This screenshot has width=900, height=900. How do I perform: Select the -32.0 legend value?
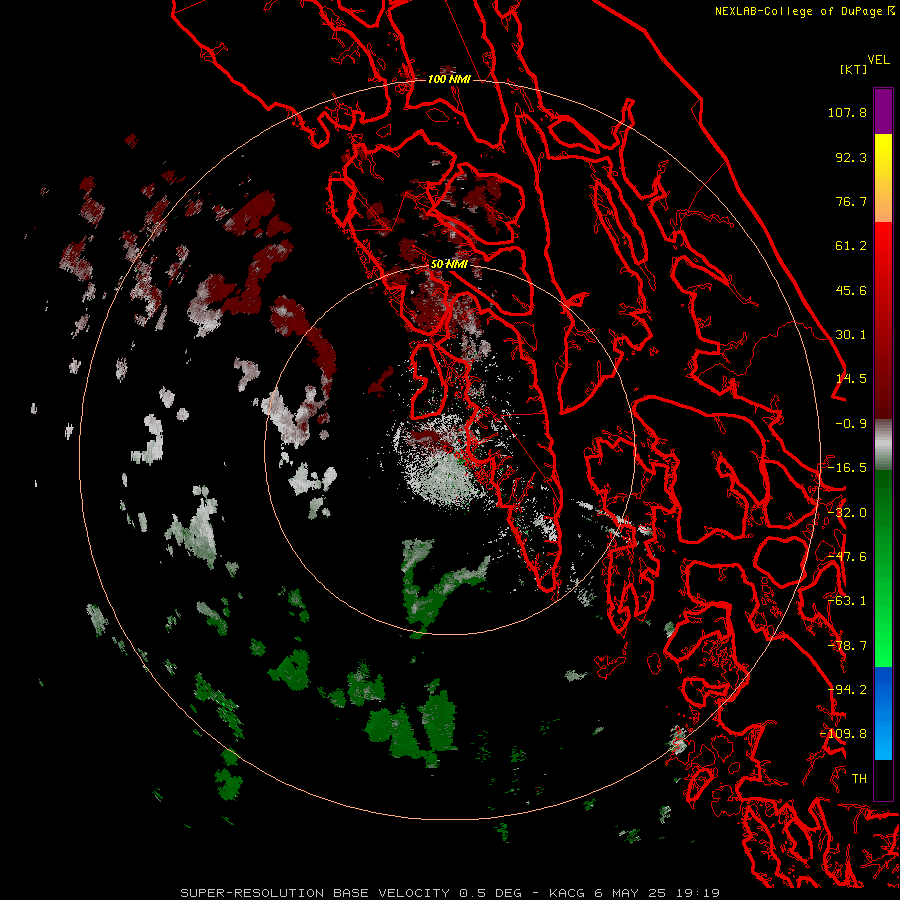(x=847, y=513)
